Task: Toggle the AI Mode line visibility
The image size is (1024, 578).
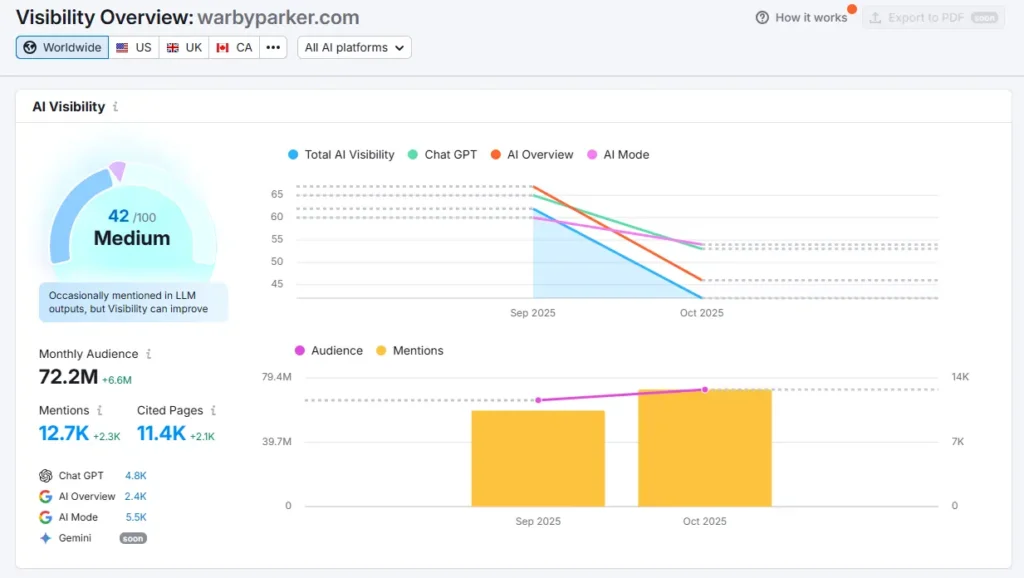Action: pos(618,154)
